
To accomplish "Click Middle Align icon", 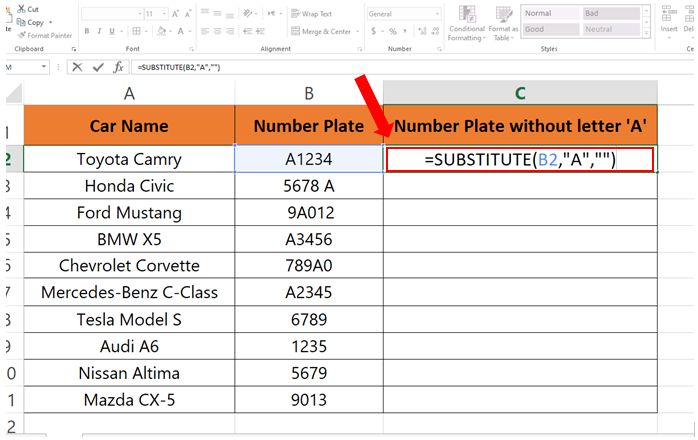I will pos(217,13).
